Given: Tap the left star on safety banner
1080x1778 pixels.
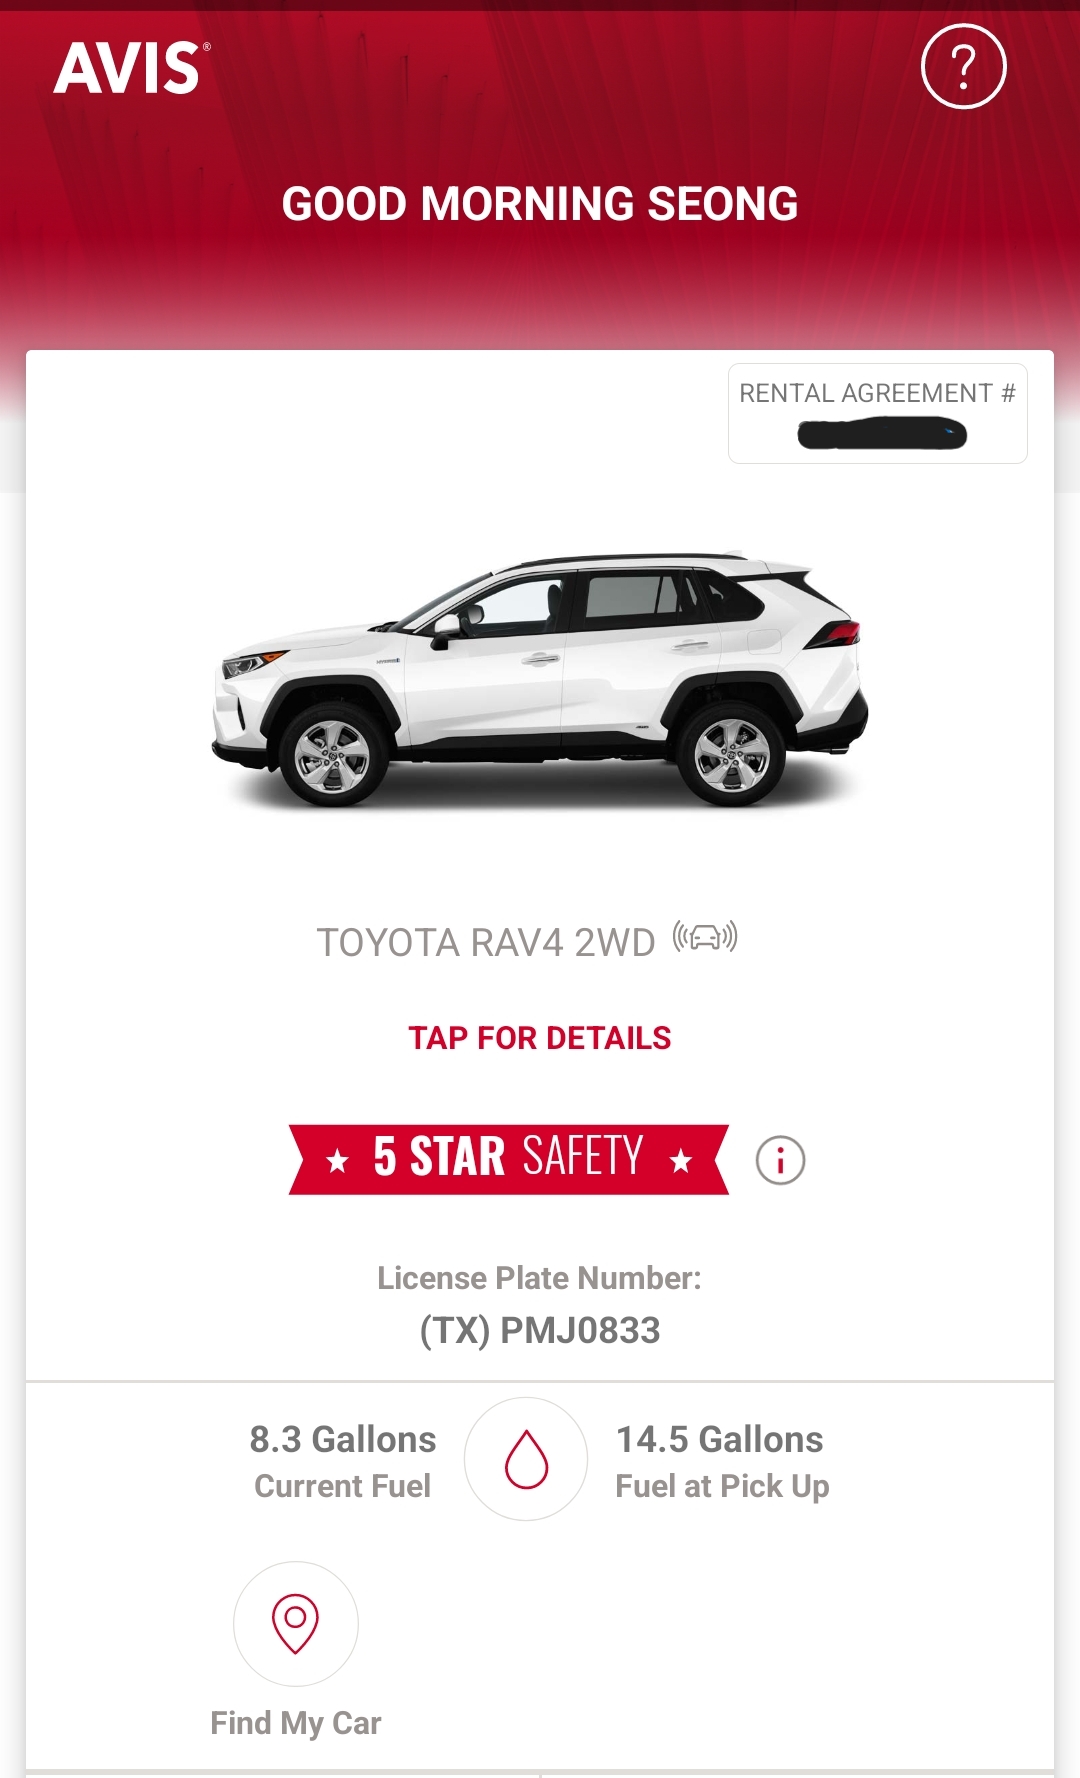Looking at the screenshot, I should (x=338, y=1161).
